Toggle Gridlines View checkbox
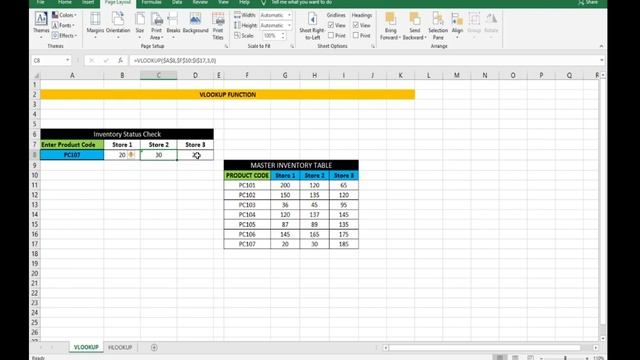 click(x=331, y=25)
